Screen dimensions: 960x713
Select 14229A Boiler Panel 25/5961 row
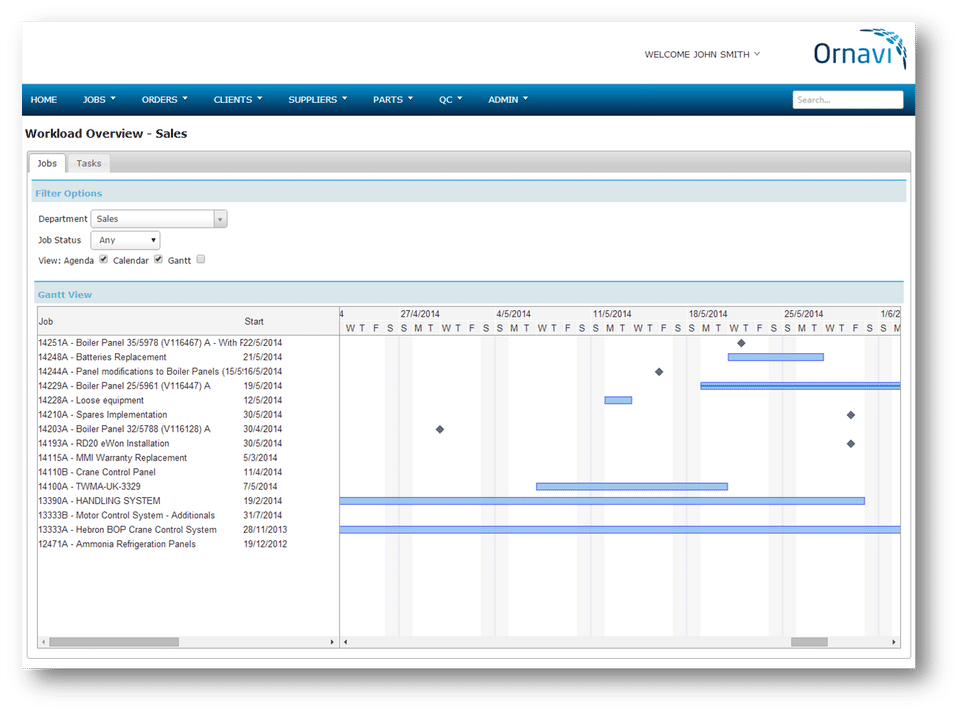(x=188, y=386)
